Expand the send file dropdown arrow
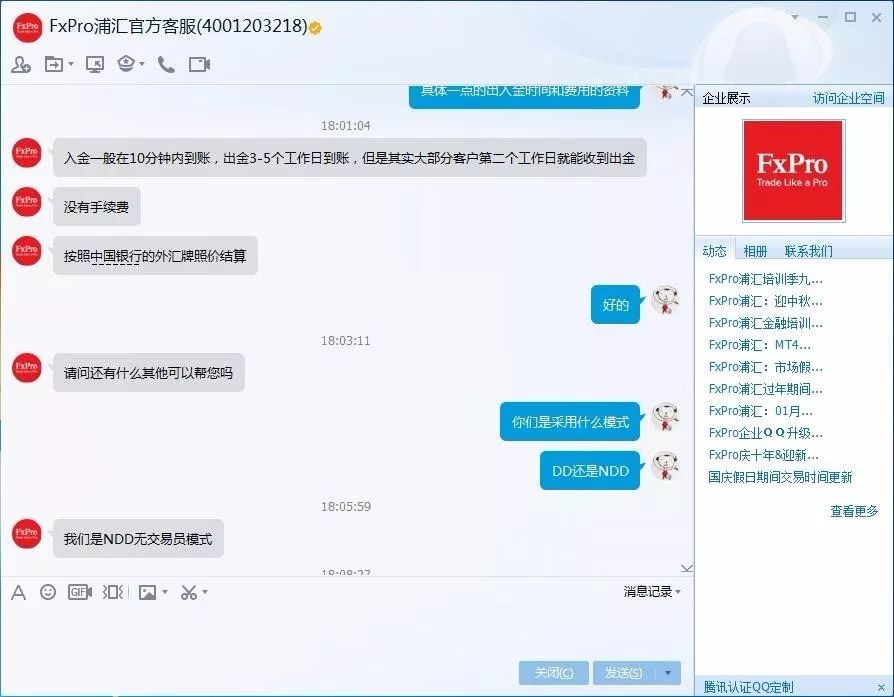 coord(71,63)
